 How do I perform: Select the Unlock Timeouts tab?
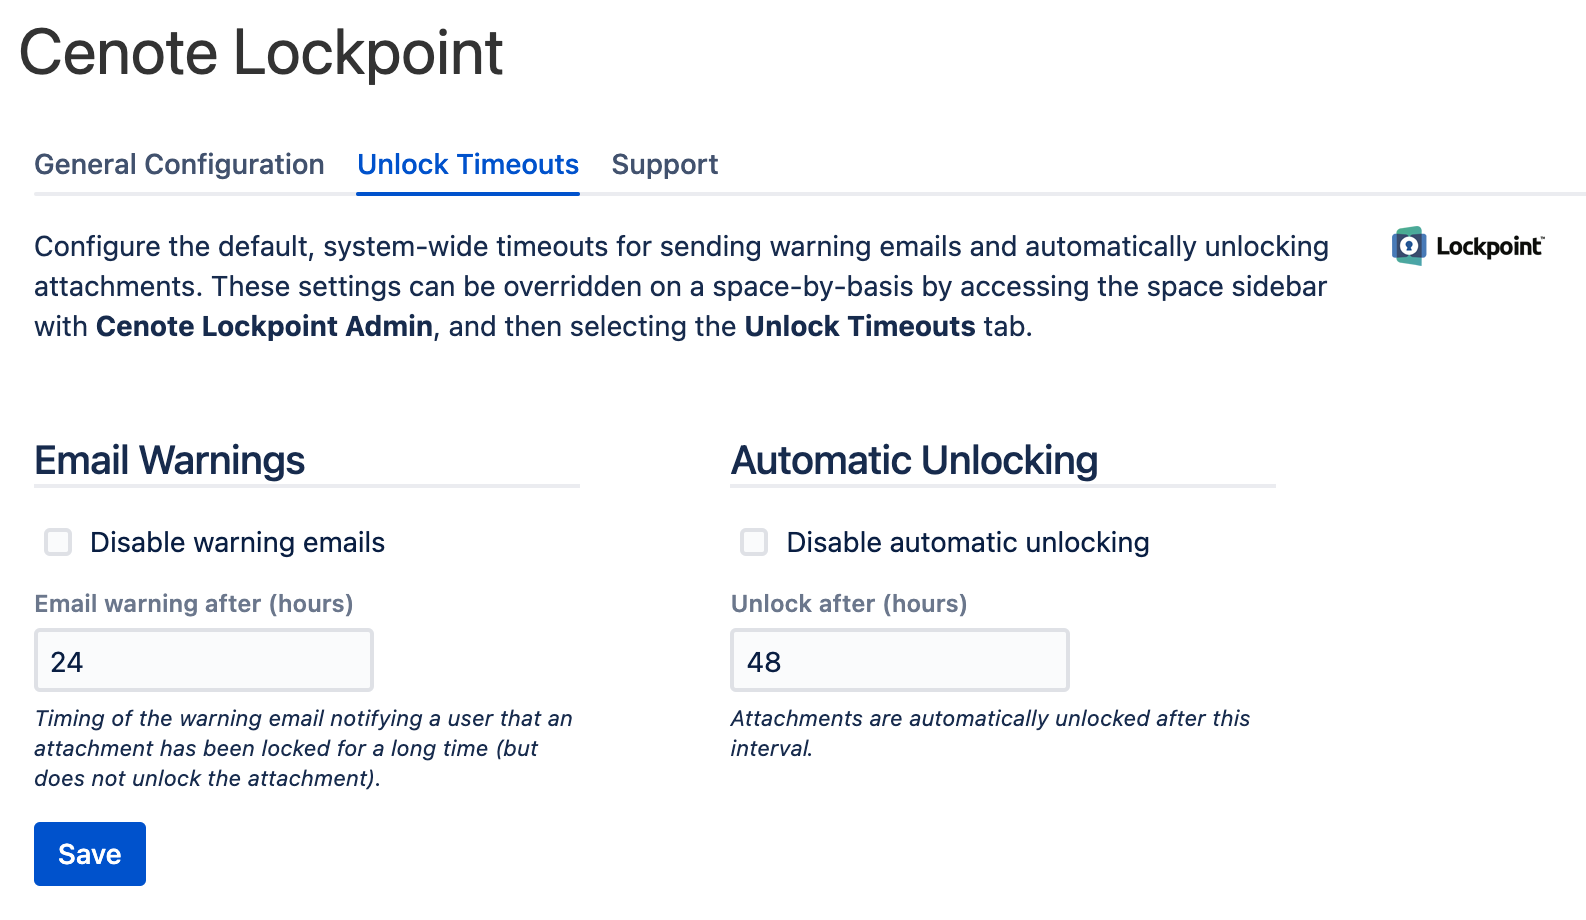coord(468,164)
